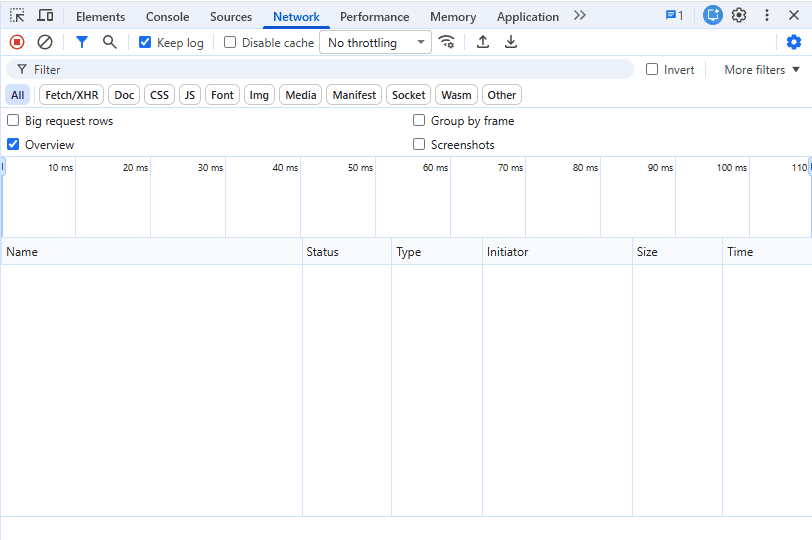Enable the Disable cache checkbox
The width and height of the screenshot is (812, 540).
coord(230,42)
